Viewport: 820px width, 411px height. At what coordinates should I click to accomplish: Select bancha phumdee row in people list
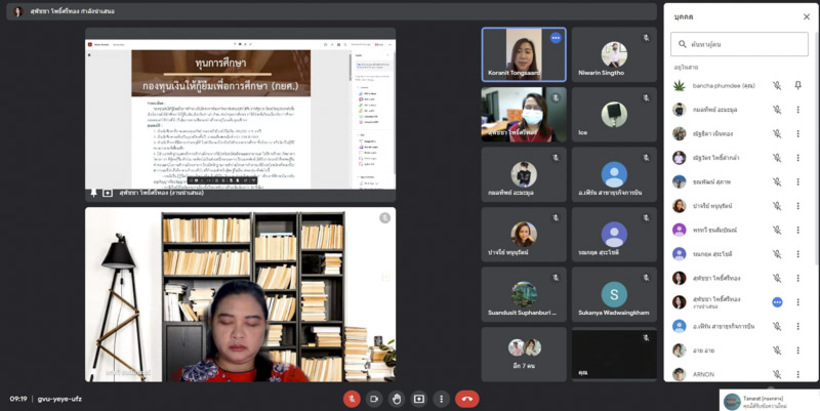739,85
